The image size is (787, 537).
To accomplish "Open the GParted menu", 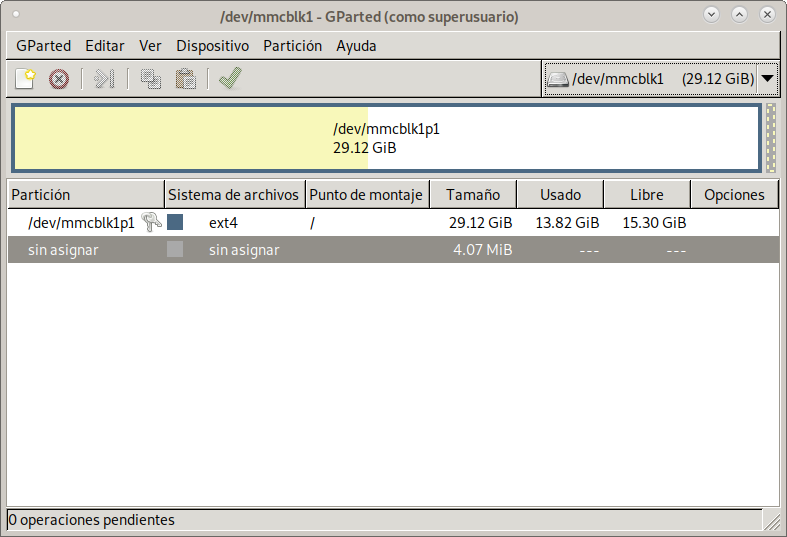I will click(44, 46).
